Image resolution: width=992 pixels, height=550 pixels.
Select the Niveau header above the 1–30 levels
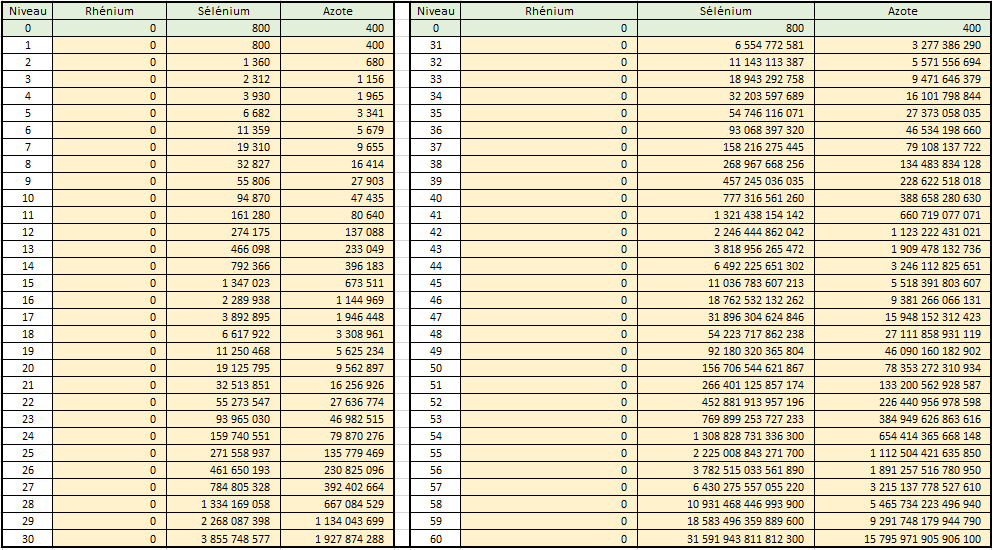click(x=27, y=11)
